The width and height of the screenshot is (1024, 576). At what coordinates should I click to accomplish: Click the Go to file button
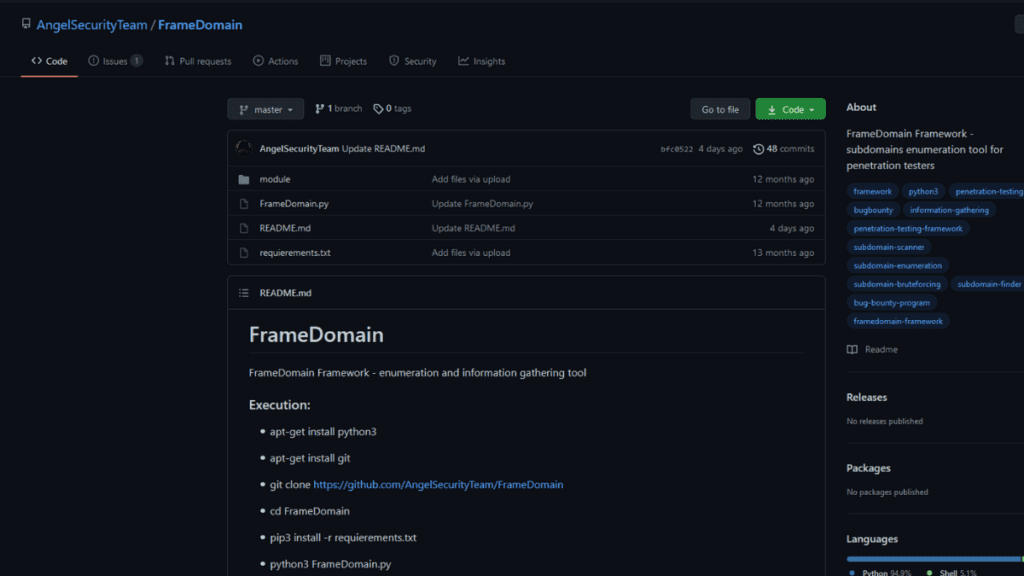click(720, 109)
